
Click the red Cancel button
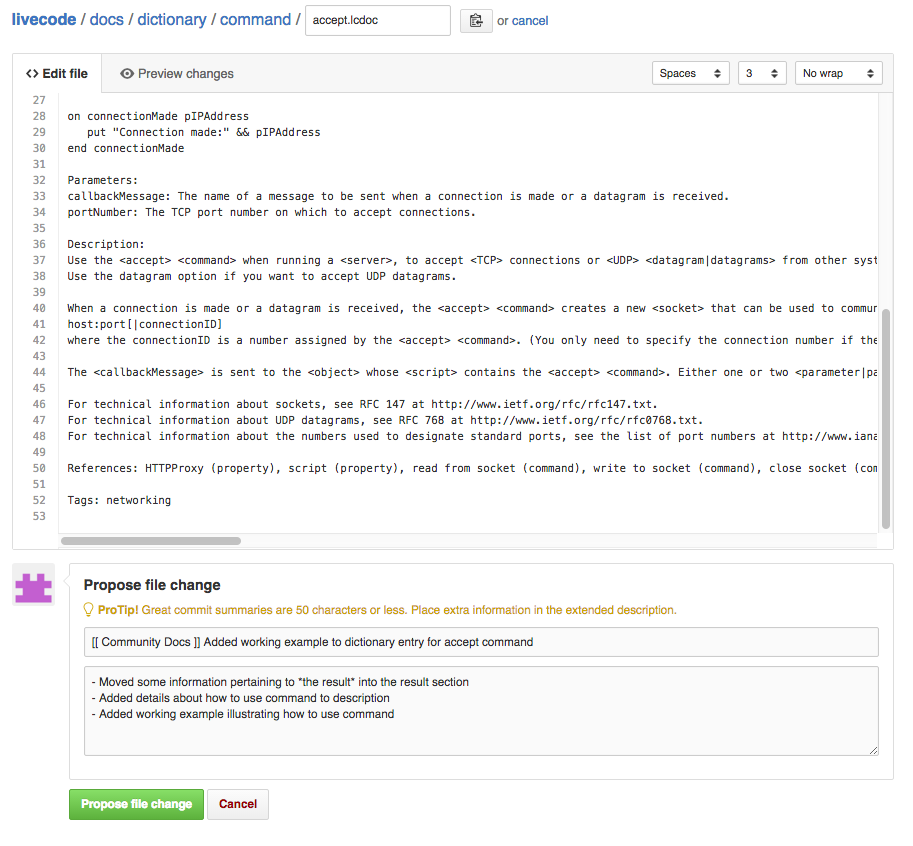click(238, 804)
